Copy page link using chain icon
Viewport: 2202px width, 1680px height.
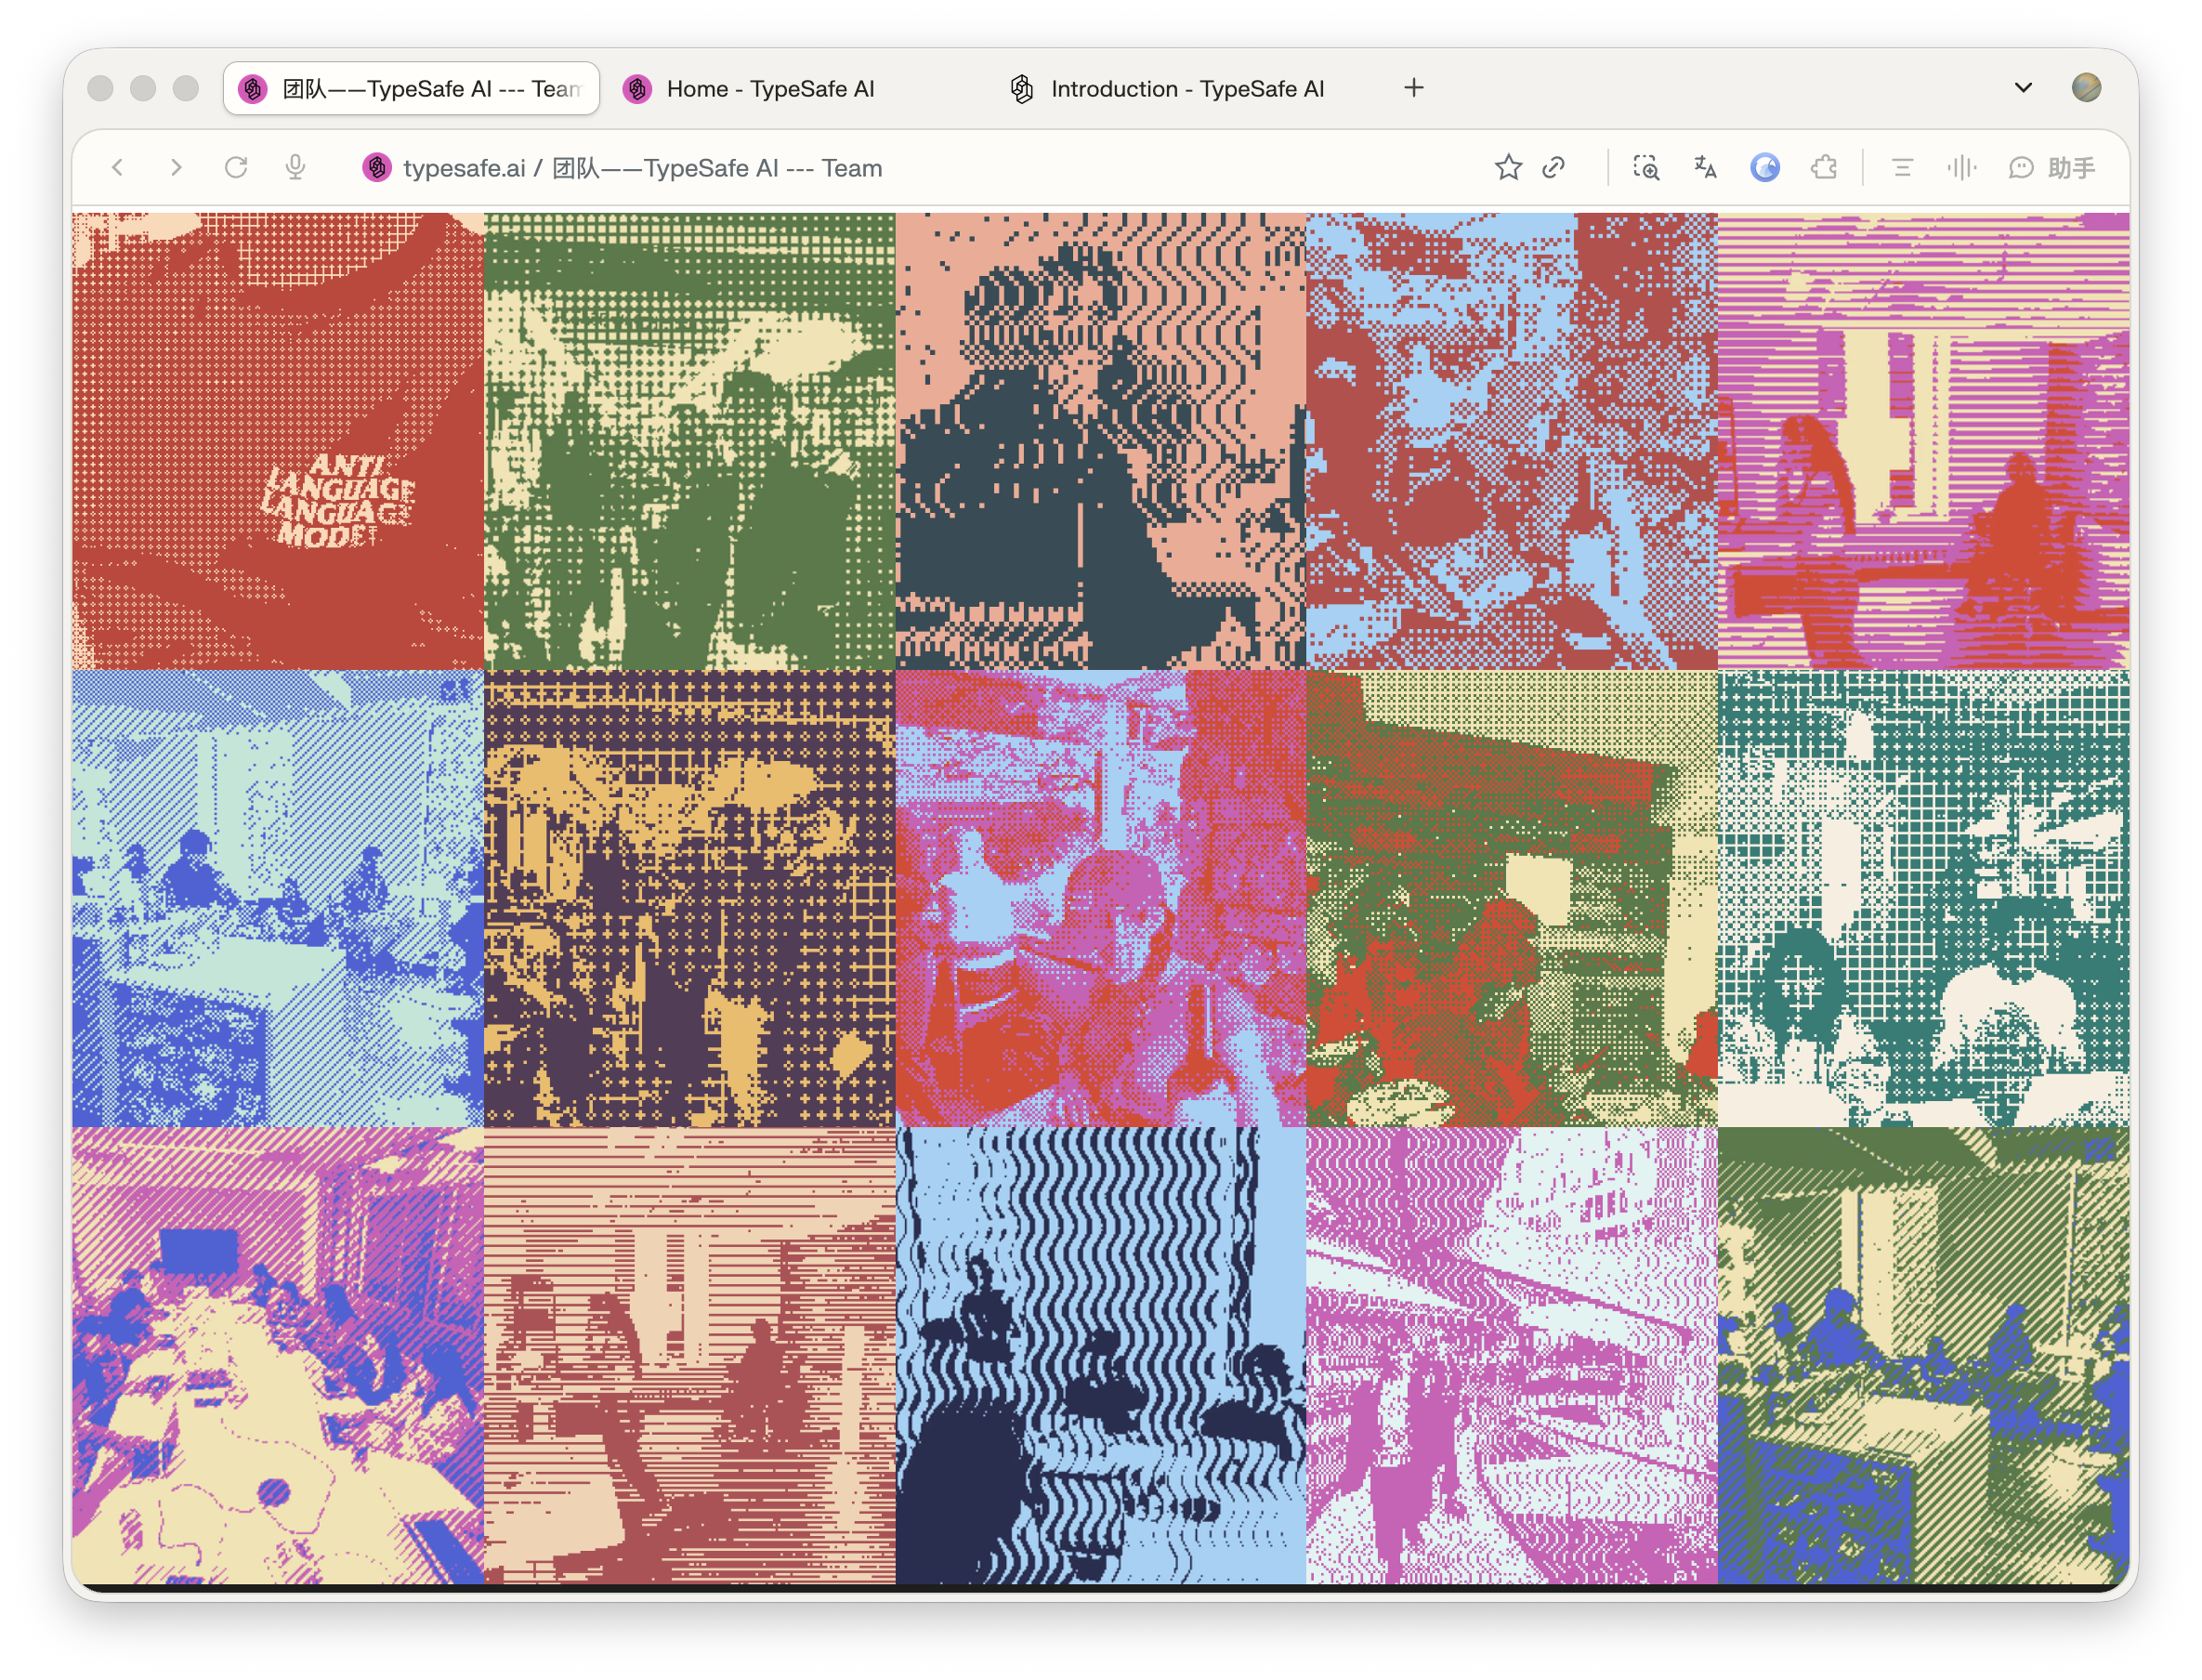[1553, 168]
